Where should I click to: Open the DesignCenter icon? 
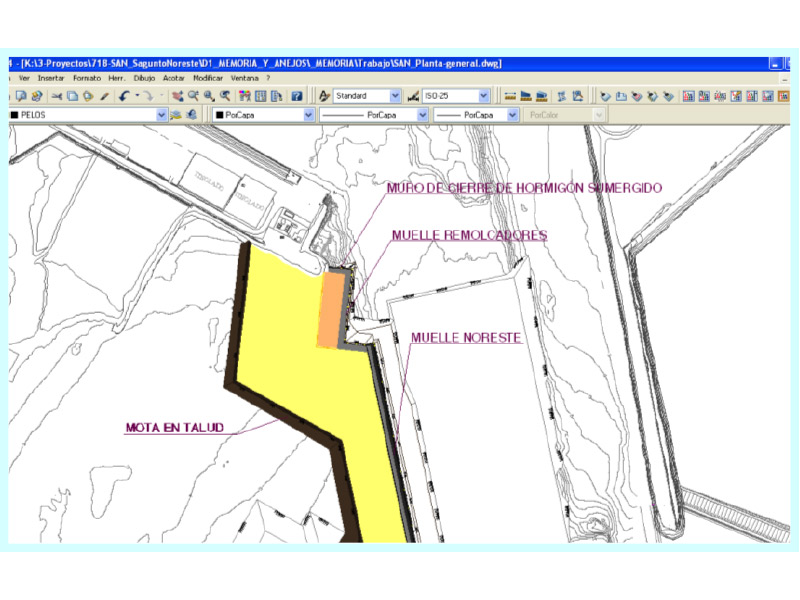pos(261,96)
